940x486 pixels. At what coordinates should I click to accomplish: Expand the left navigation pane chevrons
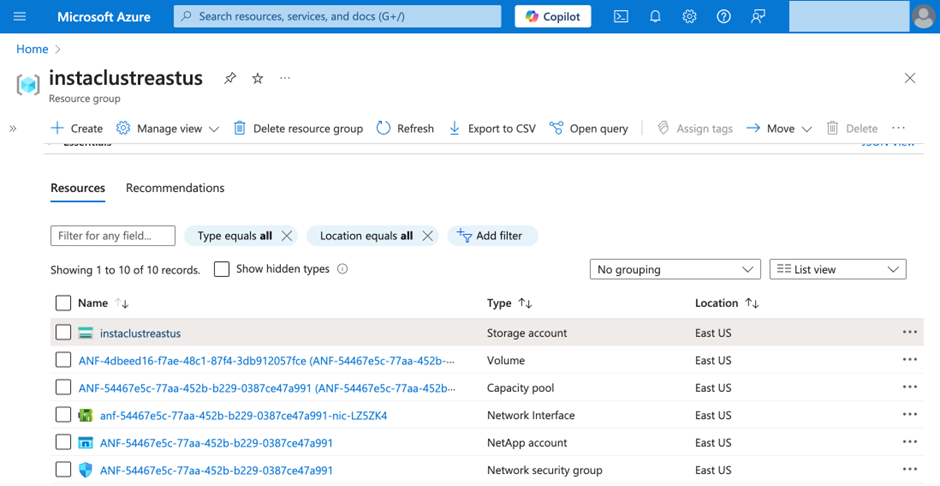tap(13, 128)
